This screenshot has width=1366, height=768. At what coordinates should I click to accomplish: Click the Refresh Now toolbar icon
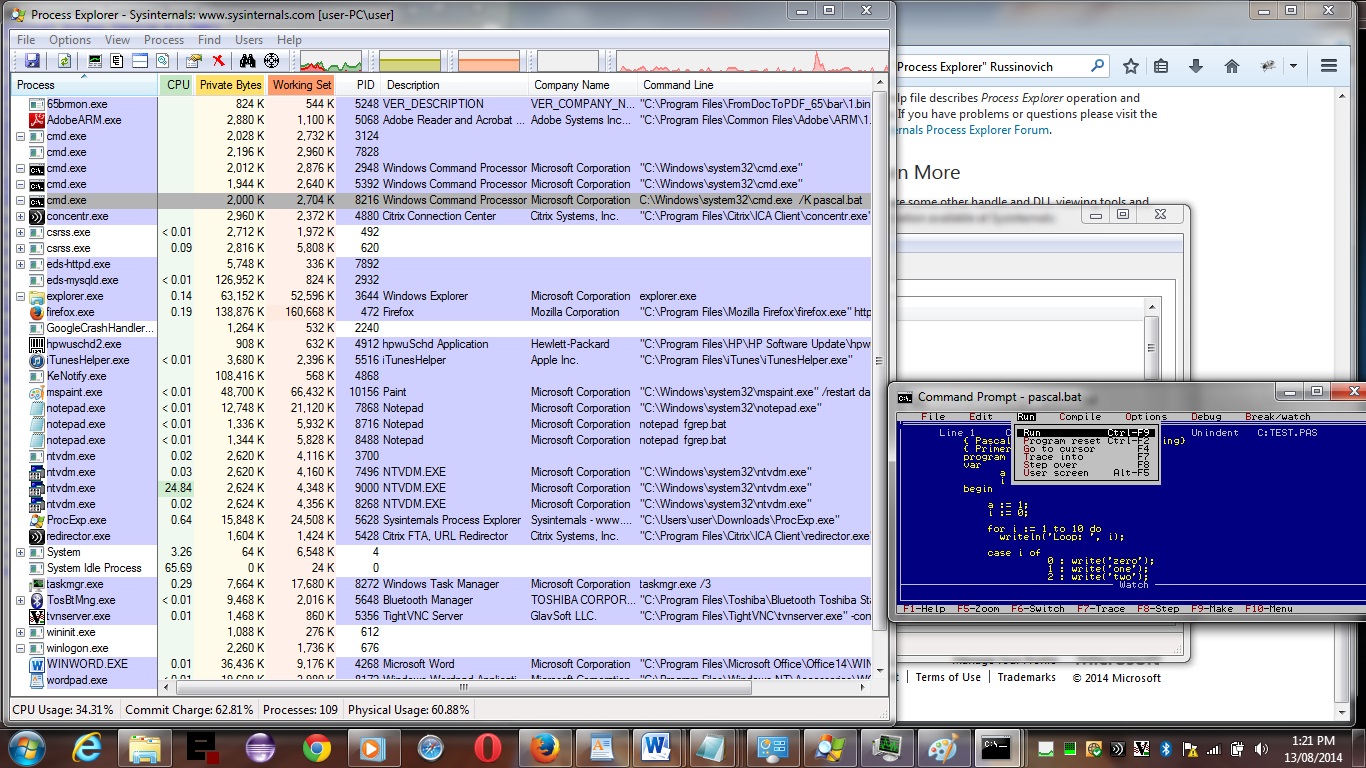(64, 61)
